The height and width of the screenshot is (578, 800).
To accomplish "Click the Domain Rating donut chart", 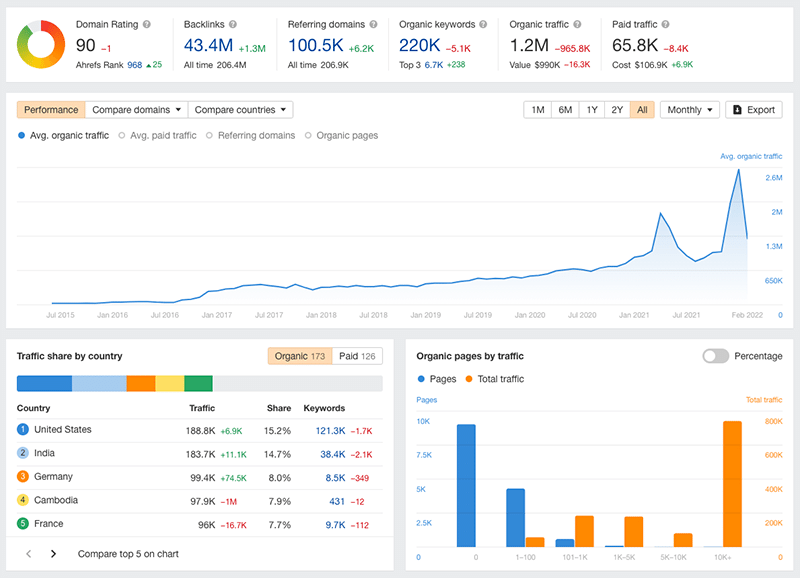I will pyautogui.click(x=41, y=44).
